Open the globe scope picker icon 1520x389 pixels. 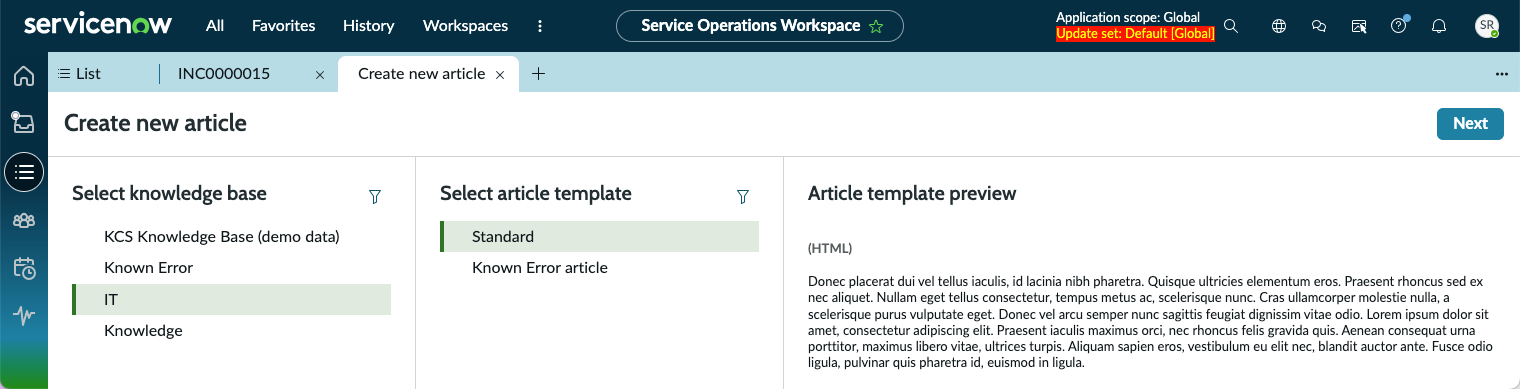click(1278, 26)
